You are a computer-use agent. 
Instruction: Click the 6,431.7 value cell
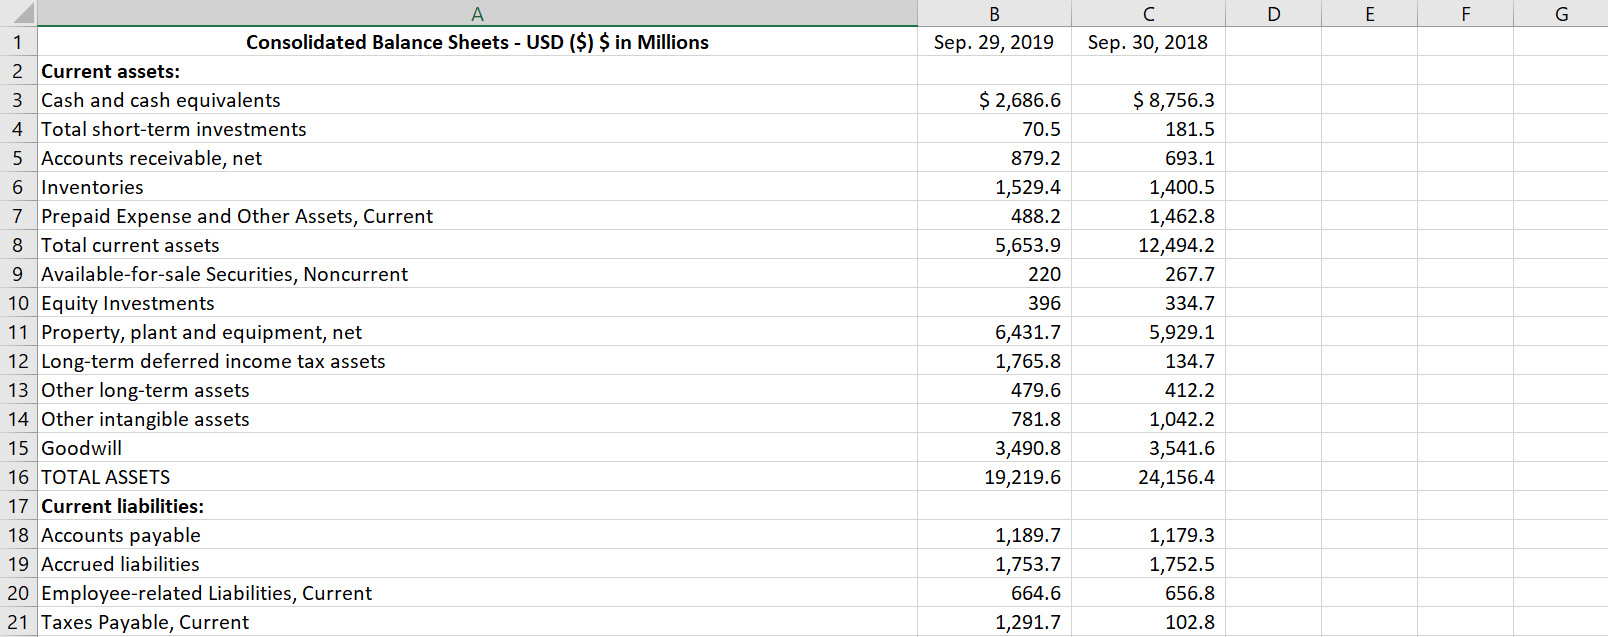pyautogui.click(x=994, y=332)
